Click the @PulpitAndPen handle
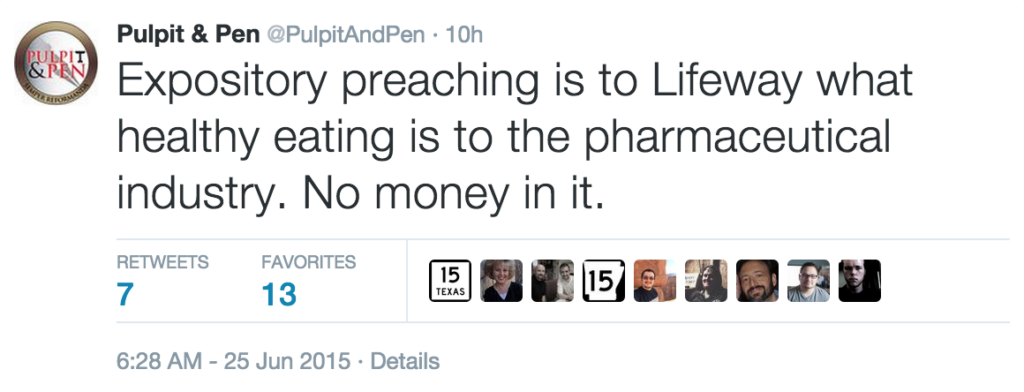1024x392 pixels. (x=345, y=35)
